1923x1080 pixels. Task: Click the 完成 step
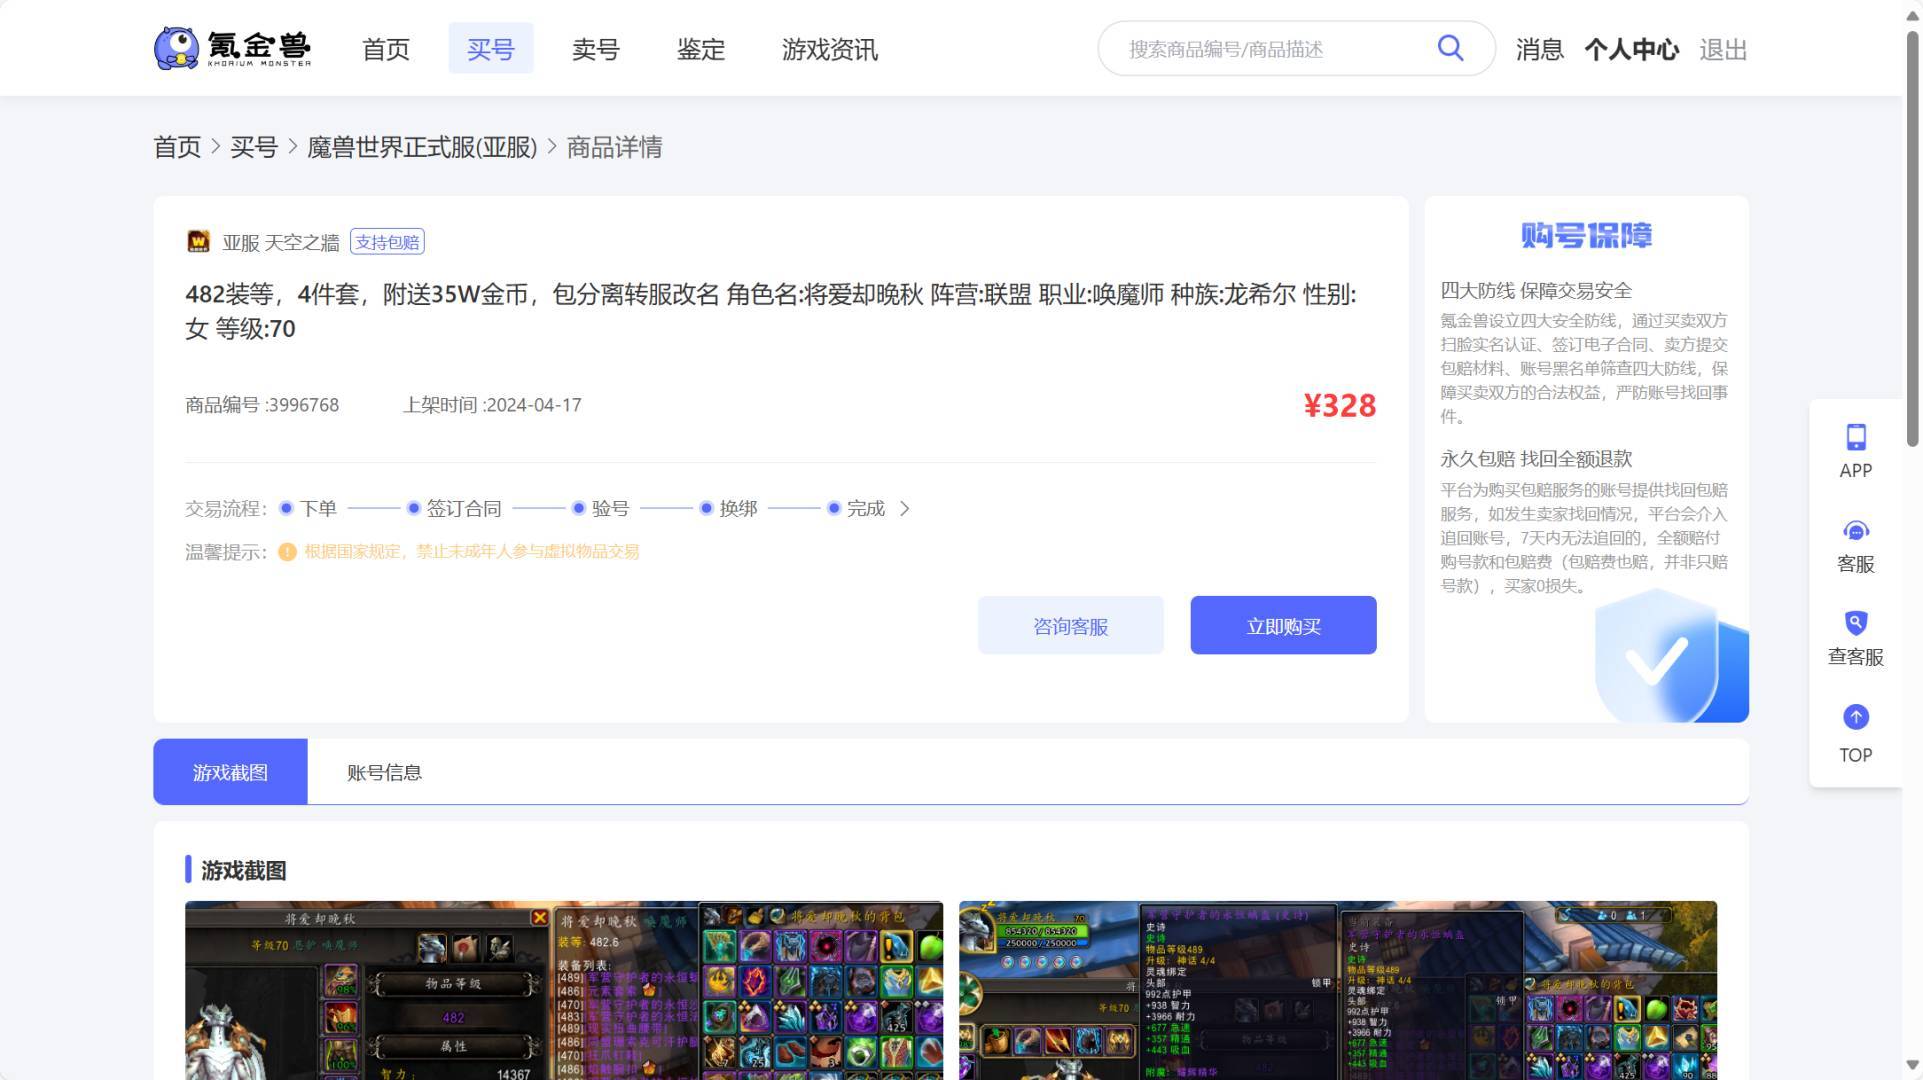856,509
